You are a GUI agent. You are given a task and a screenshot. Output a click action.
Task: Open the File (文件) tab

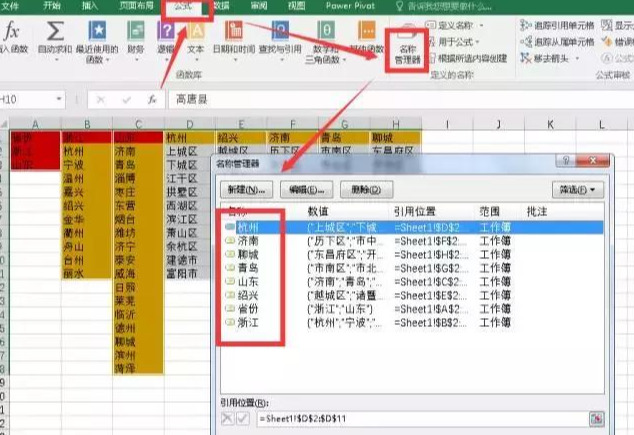(10, 6)
